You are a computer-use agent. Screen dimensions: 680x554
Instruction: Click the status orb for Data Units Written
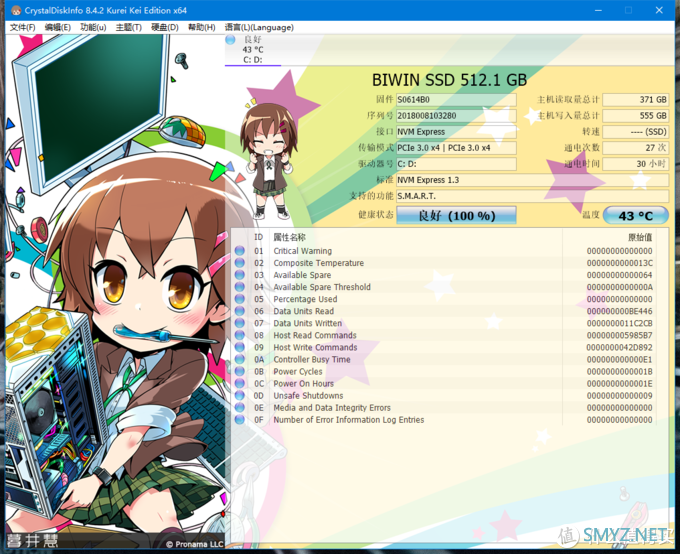[240, 323]
